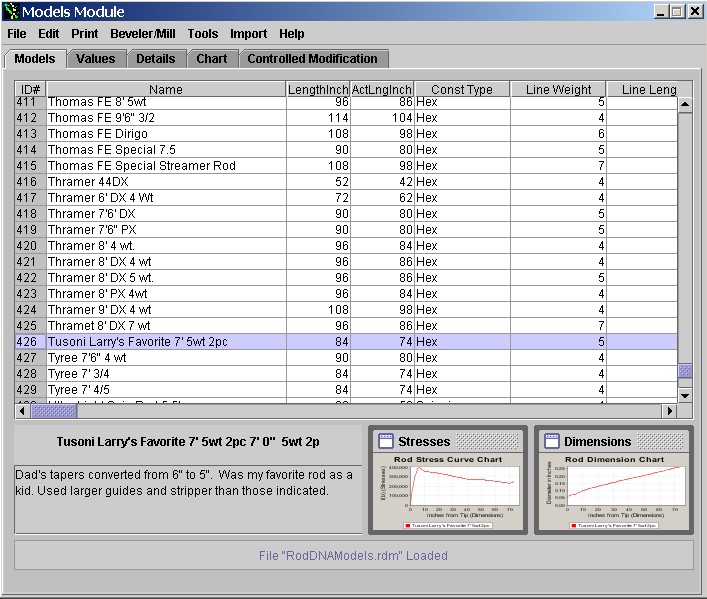The width and height of the screenshot is (707, 599).
Task: Click the Line Weight column header
Action: pyautogui.click(x=558, y=90)
